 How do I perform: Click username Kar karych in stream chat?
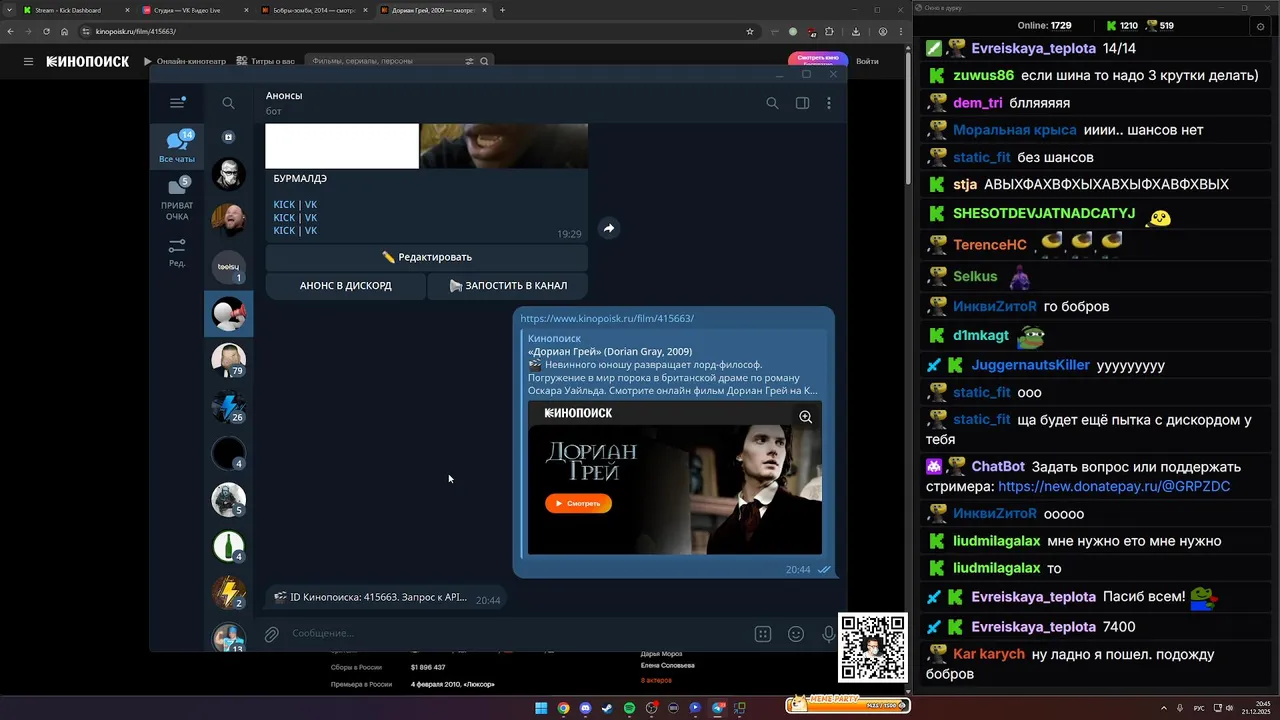988,654
